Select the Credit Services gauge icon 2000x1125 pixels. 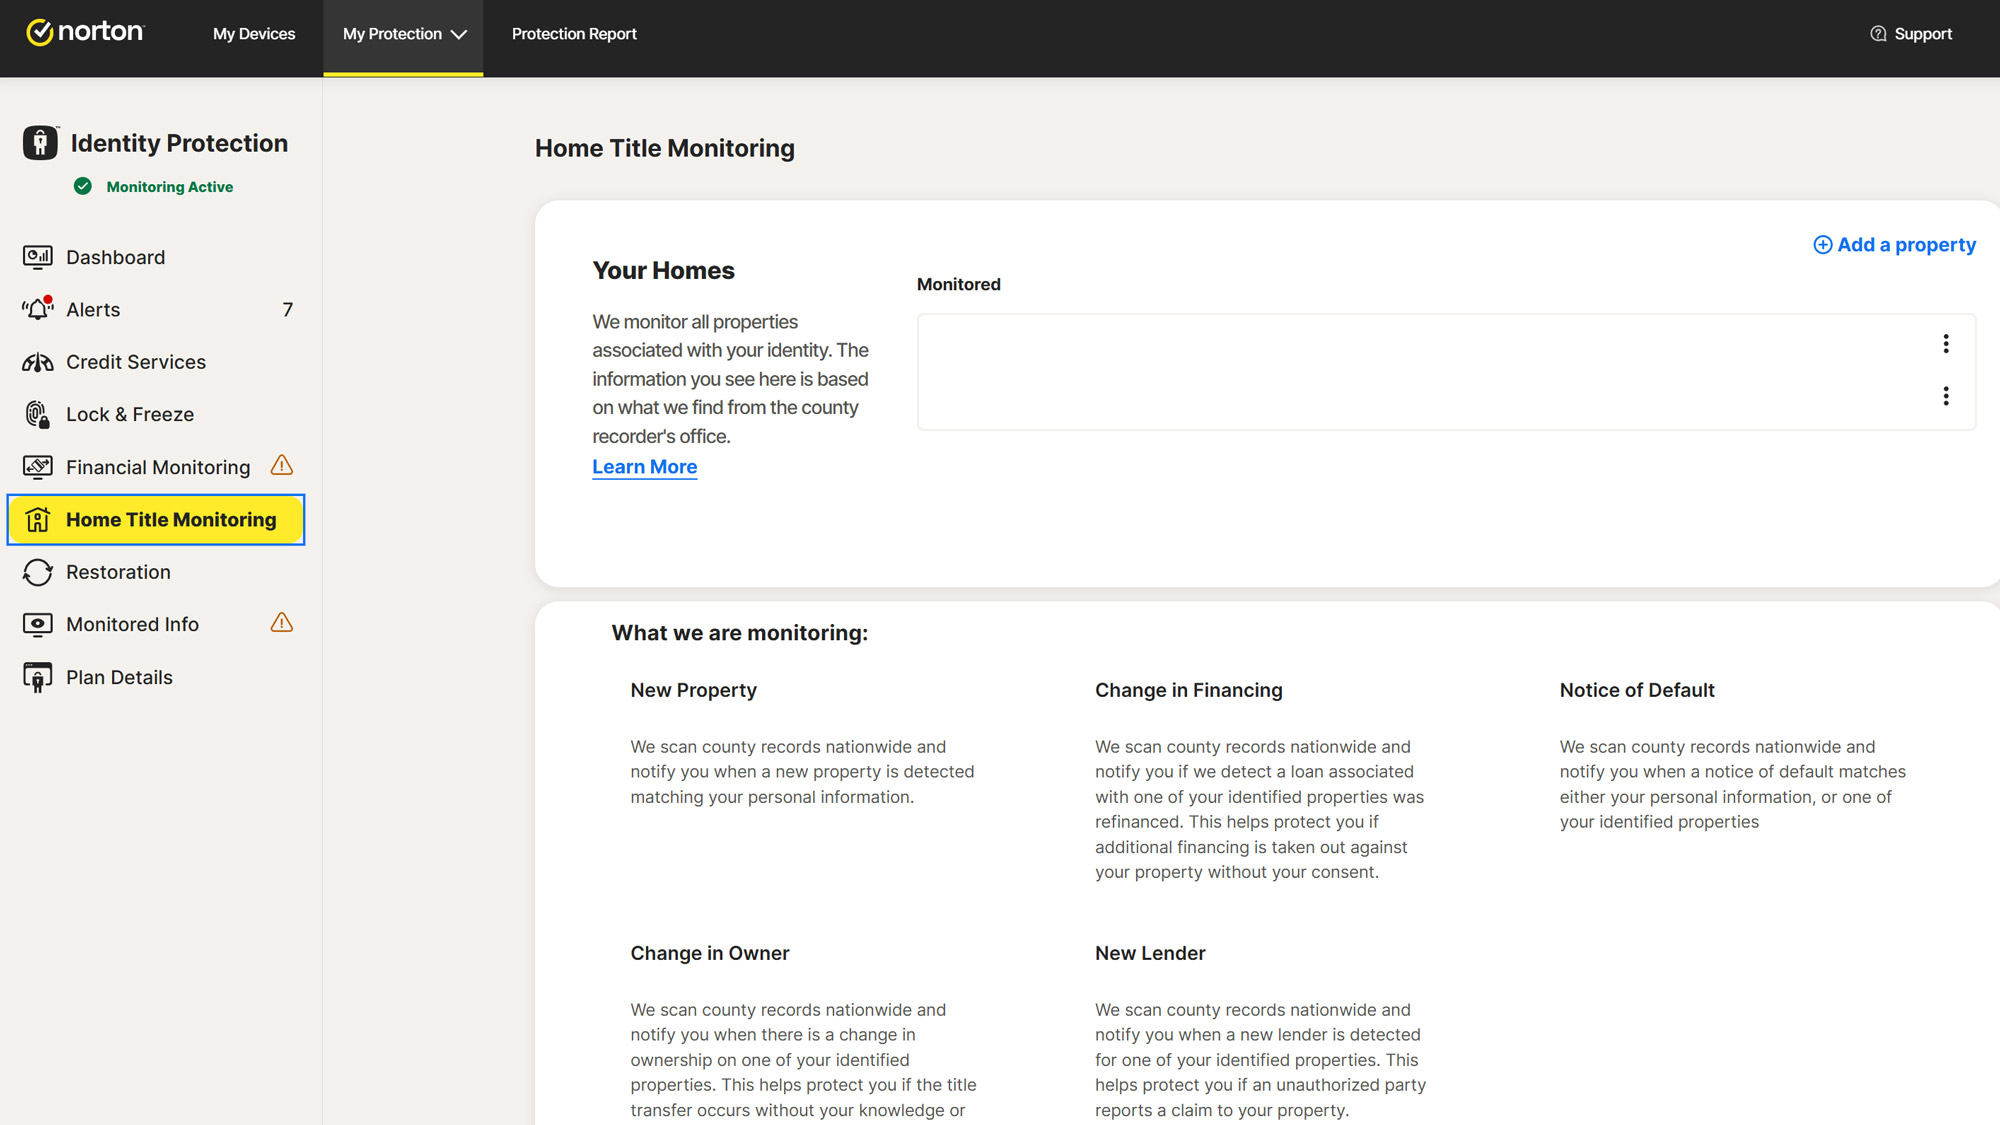[38, 362]
